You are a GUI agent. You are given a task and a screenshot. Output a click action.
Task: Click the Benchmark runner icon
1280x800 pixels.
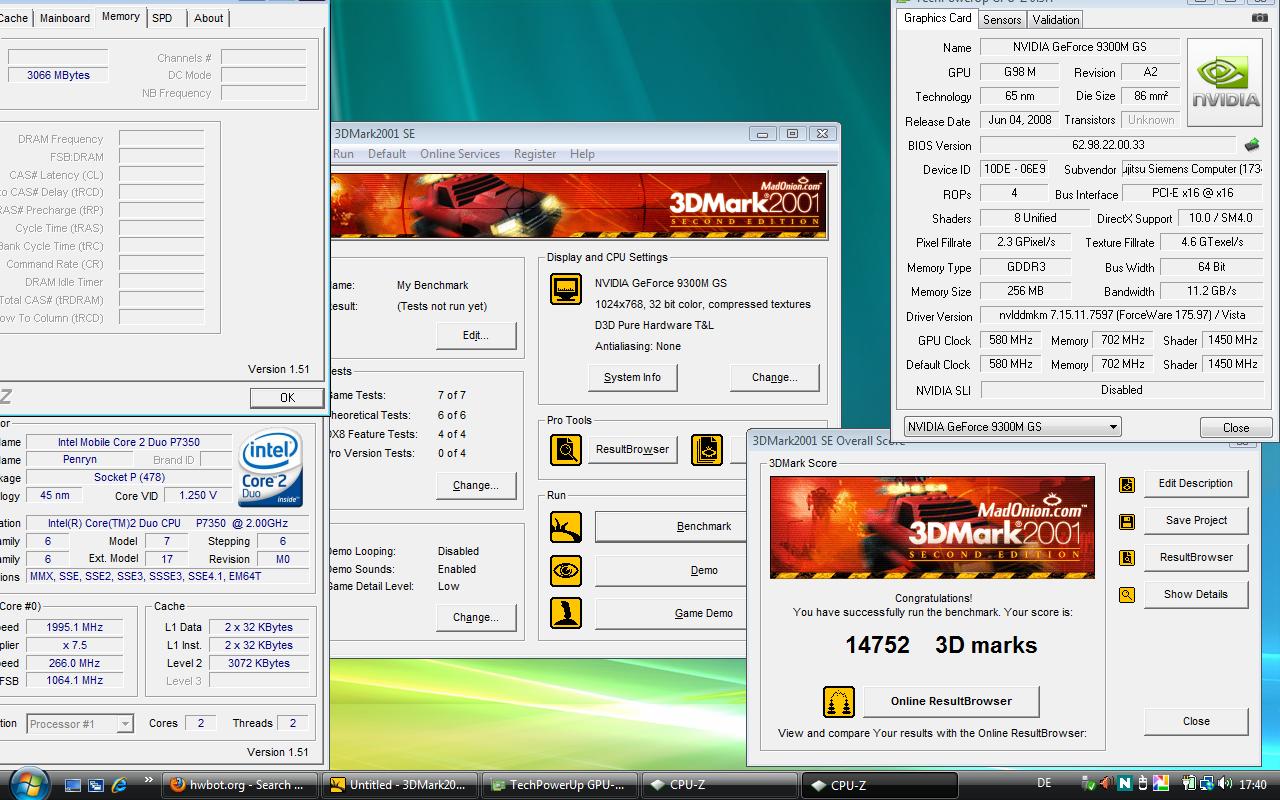click(x=566, y=527)
